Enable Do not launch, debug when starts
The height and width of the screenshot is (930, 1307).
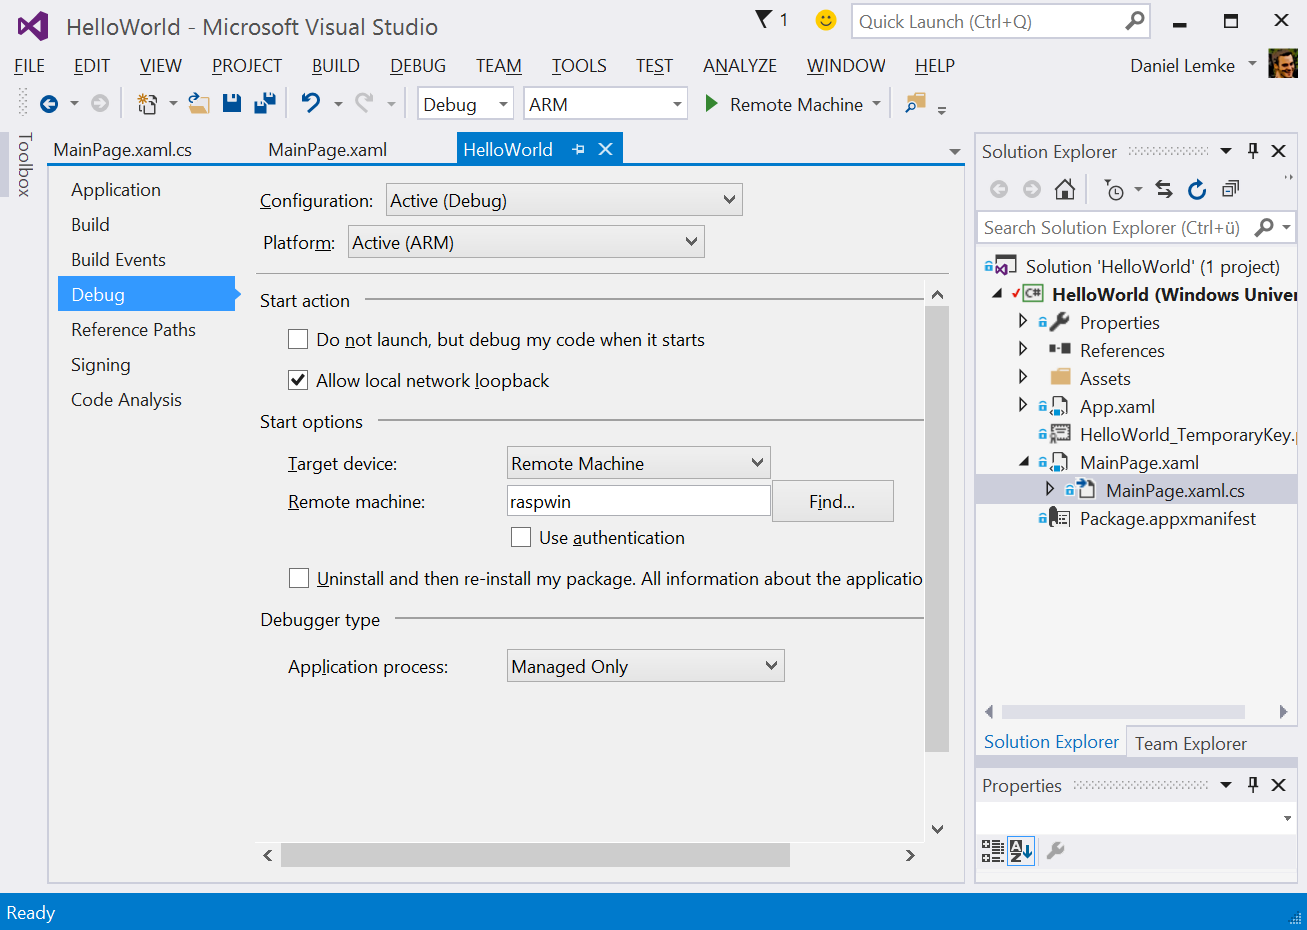298,339
